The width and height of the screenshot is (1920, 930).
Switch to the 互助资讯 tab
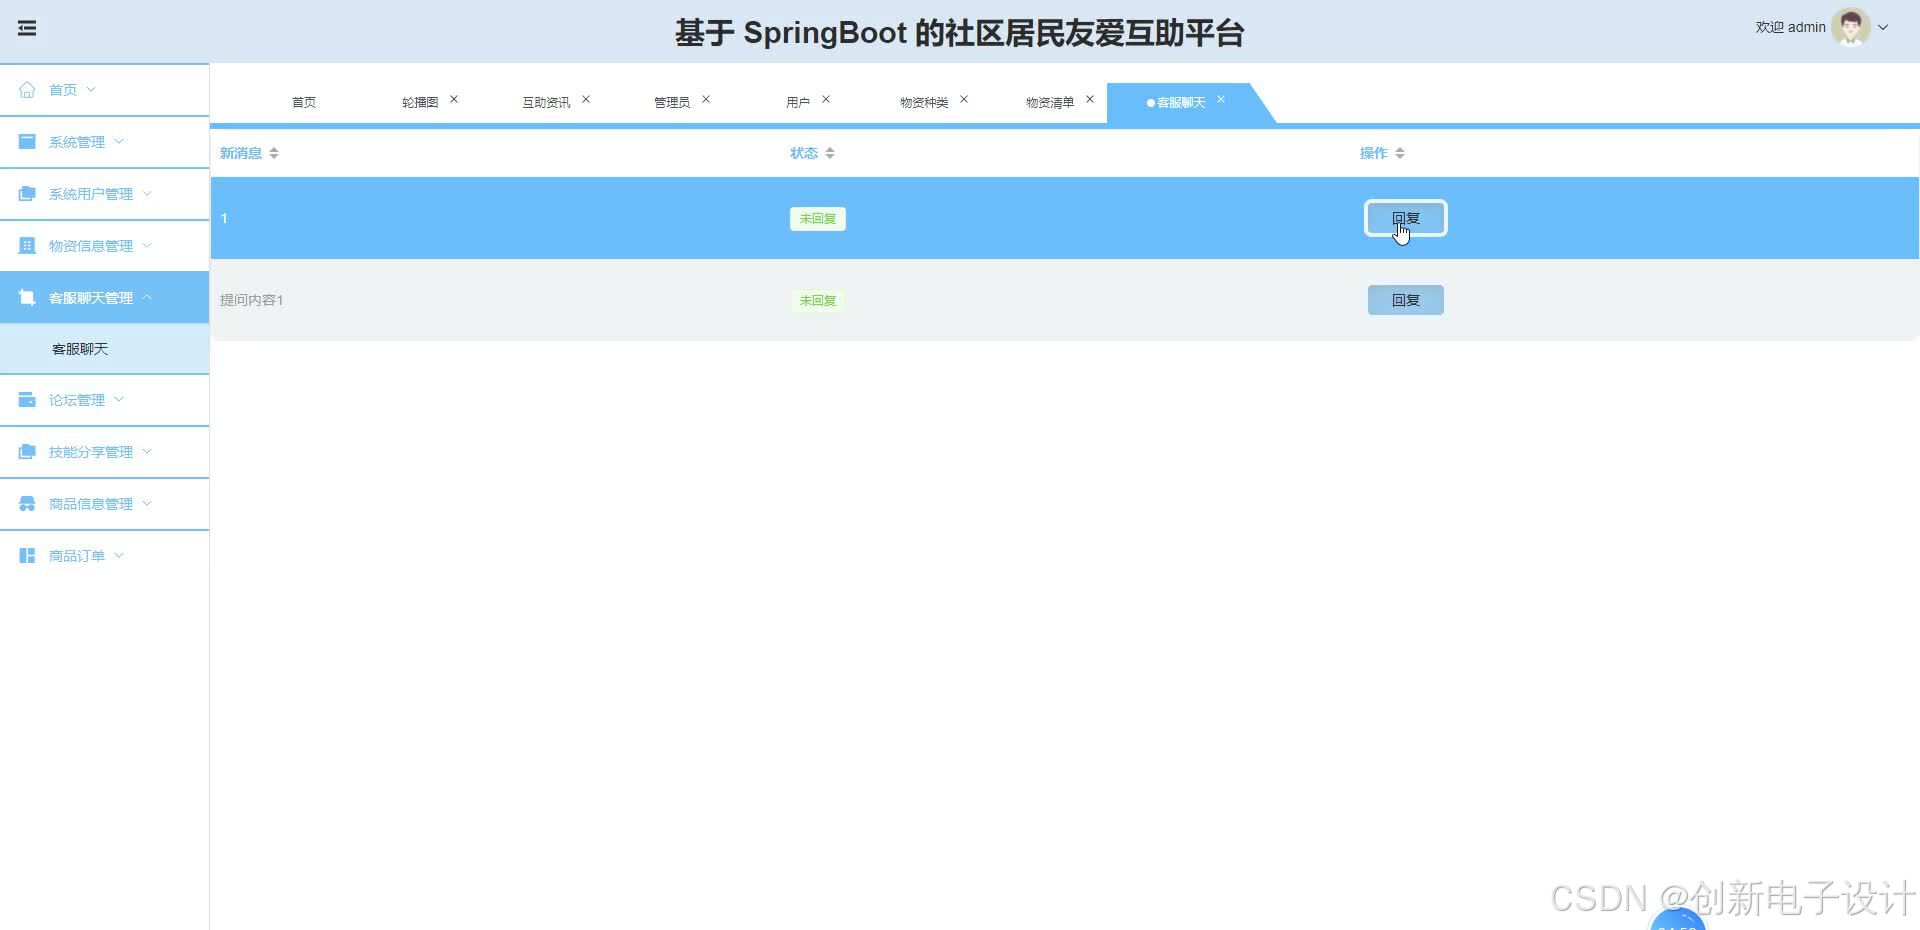546,102
